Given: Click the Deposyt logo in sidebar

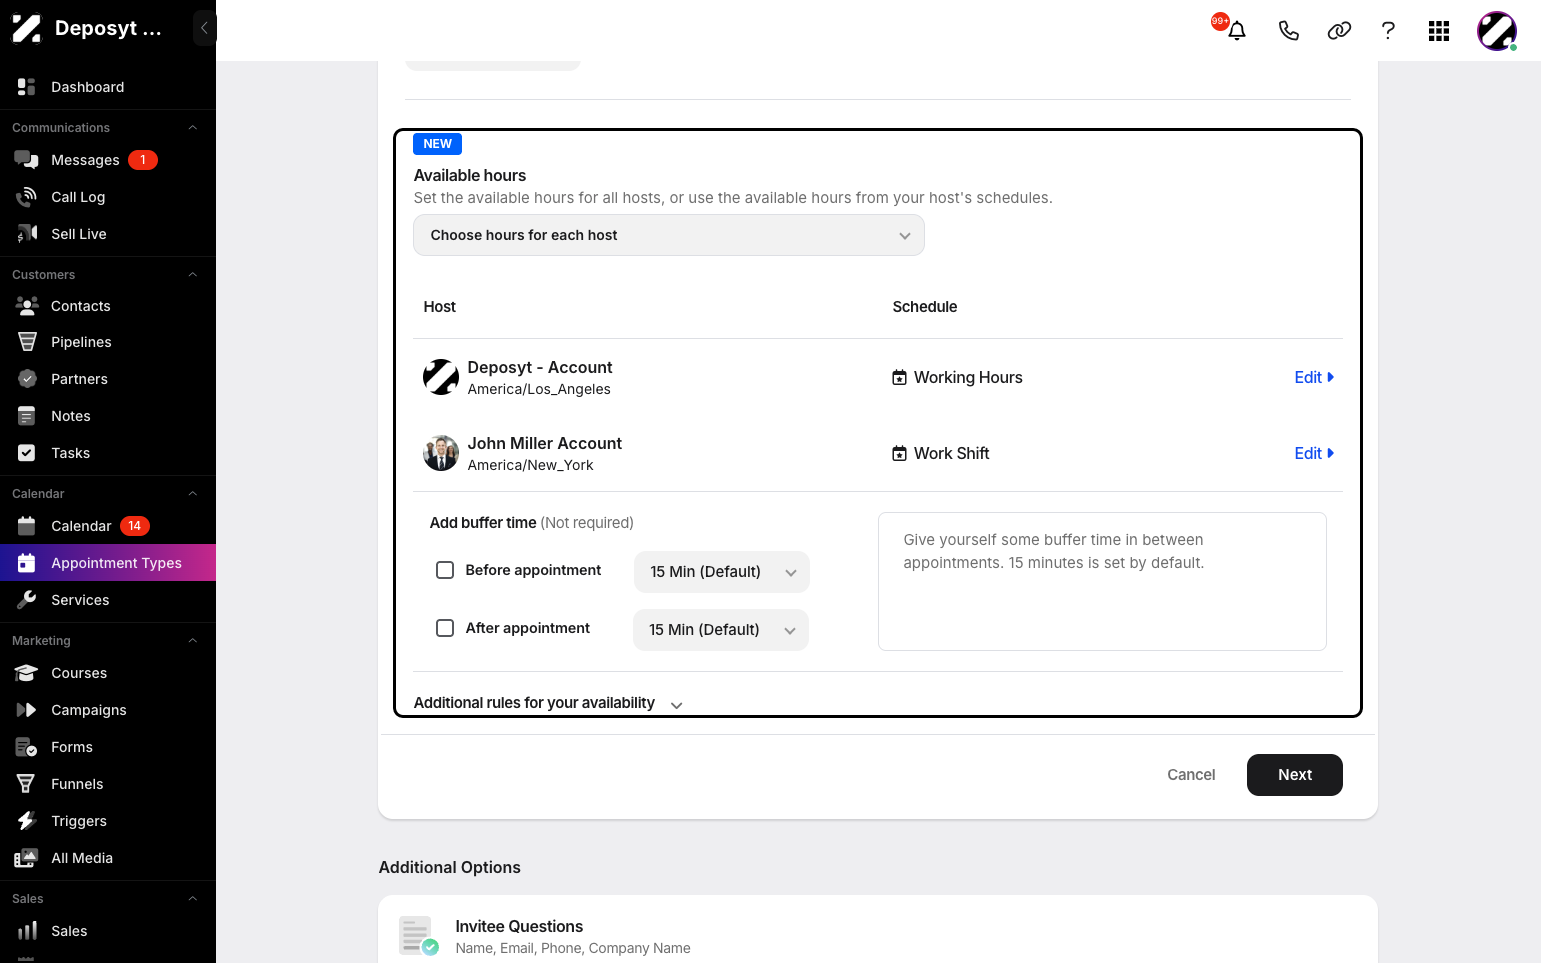Looking at the screenshot, I should [27, 28].
